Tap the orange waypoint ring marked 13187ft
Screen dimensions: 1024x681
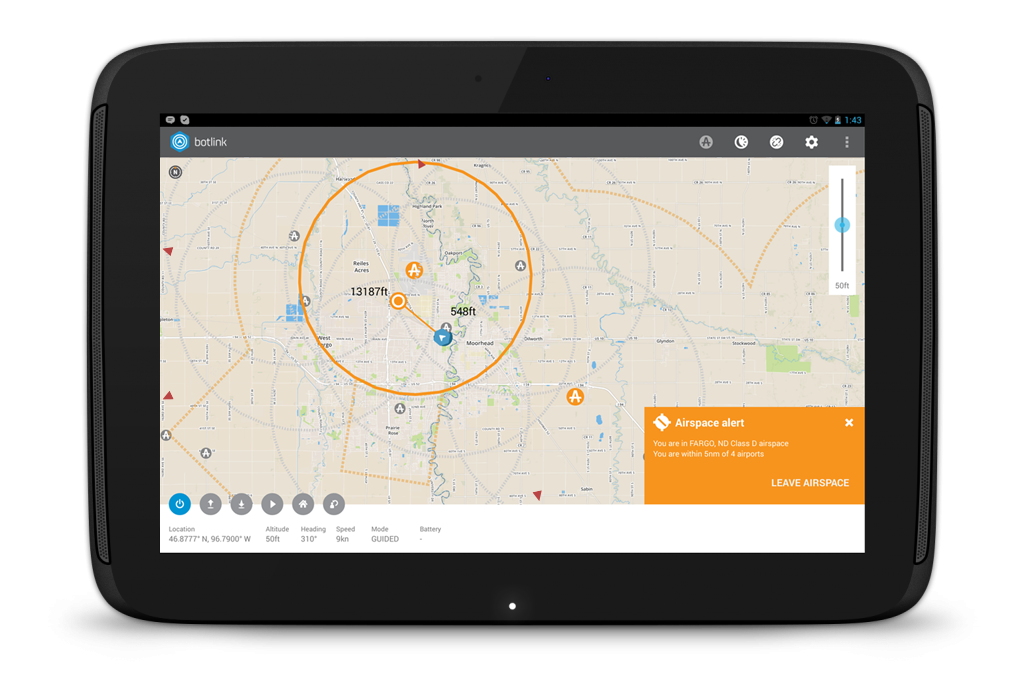click(x=398, y=300)
